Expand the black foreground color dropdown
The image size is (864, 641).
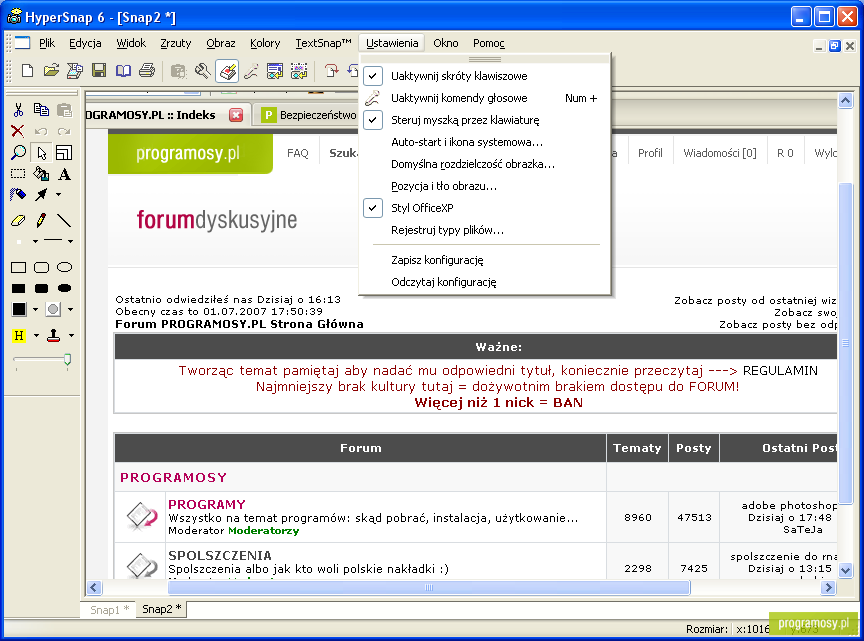coord(35,310)
